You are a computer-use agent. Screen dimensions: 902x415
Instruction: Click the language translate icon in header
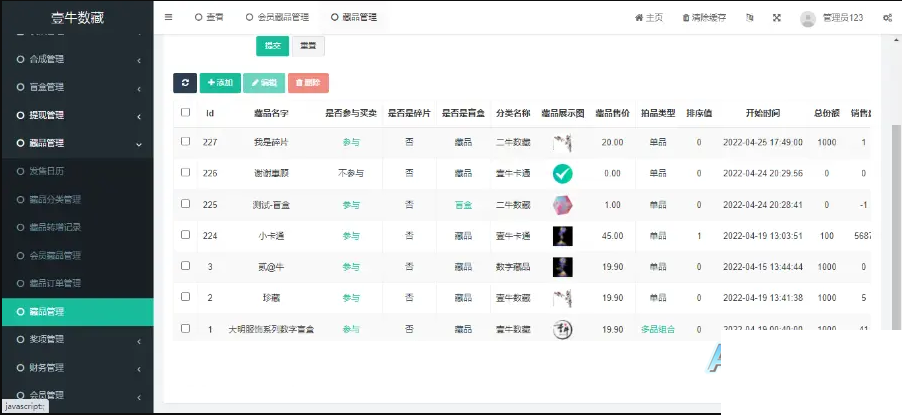(748, 17)
